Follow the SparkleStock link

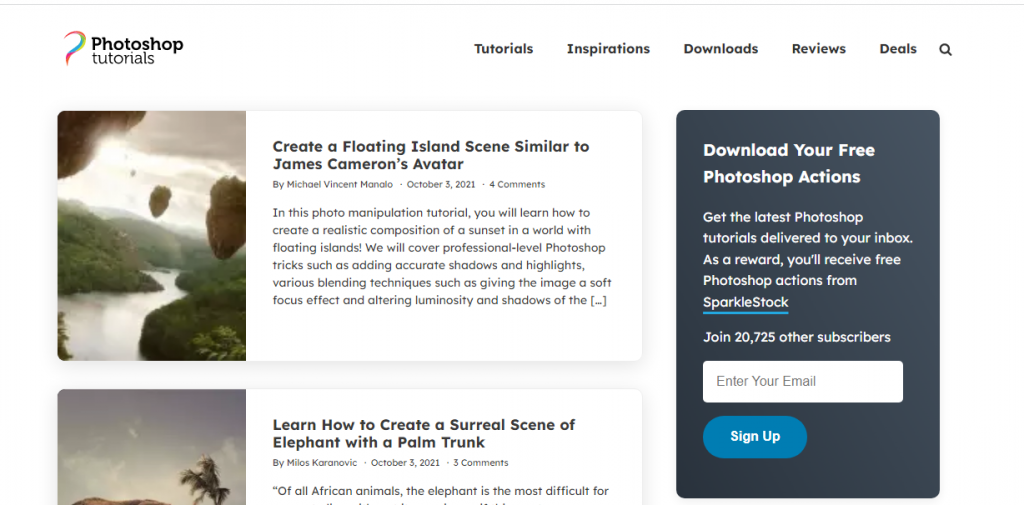(x=745, y=302)
